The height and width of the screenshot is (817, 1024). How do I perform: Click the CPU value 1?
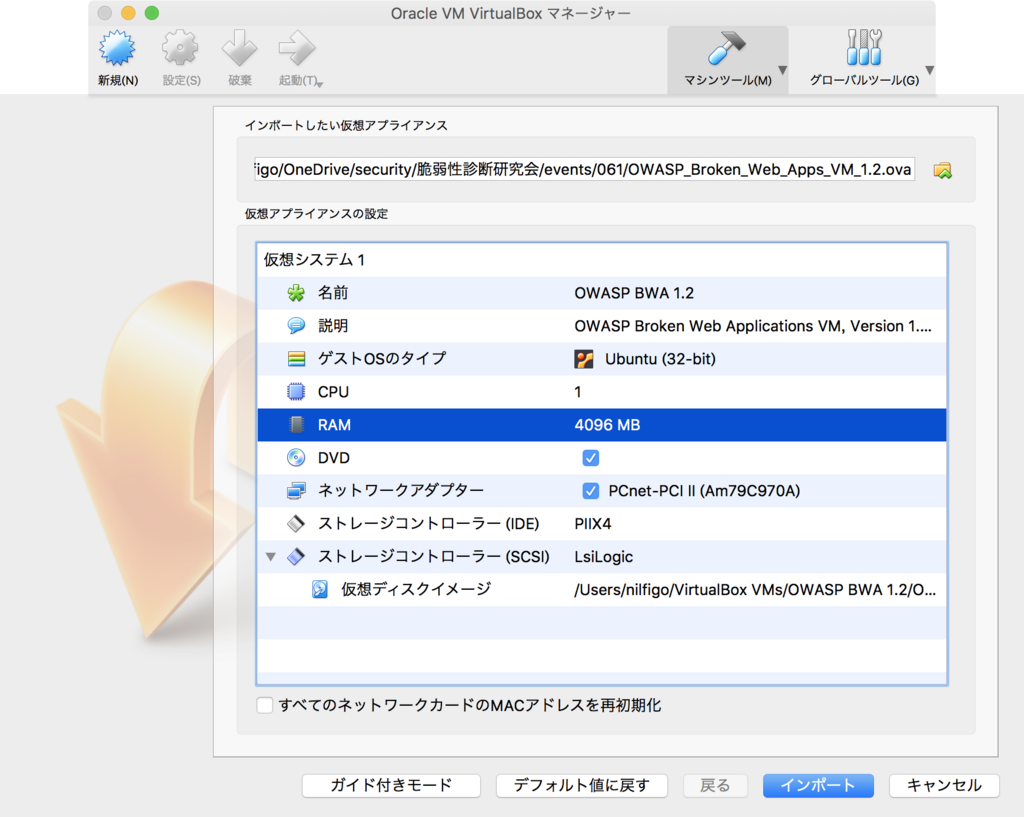[577, 392]
